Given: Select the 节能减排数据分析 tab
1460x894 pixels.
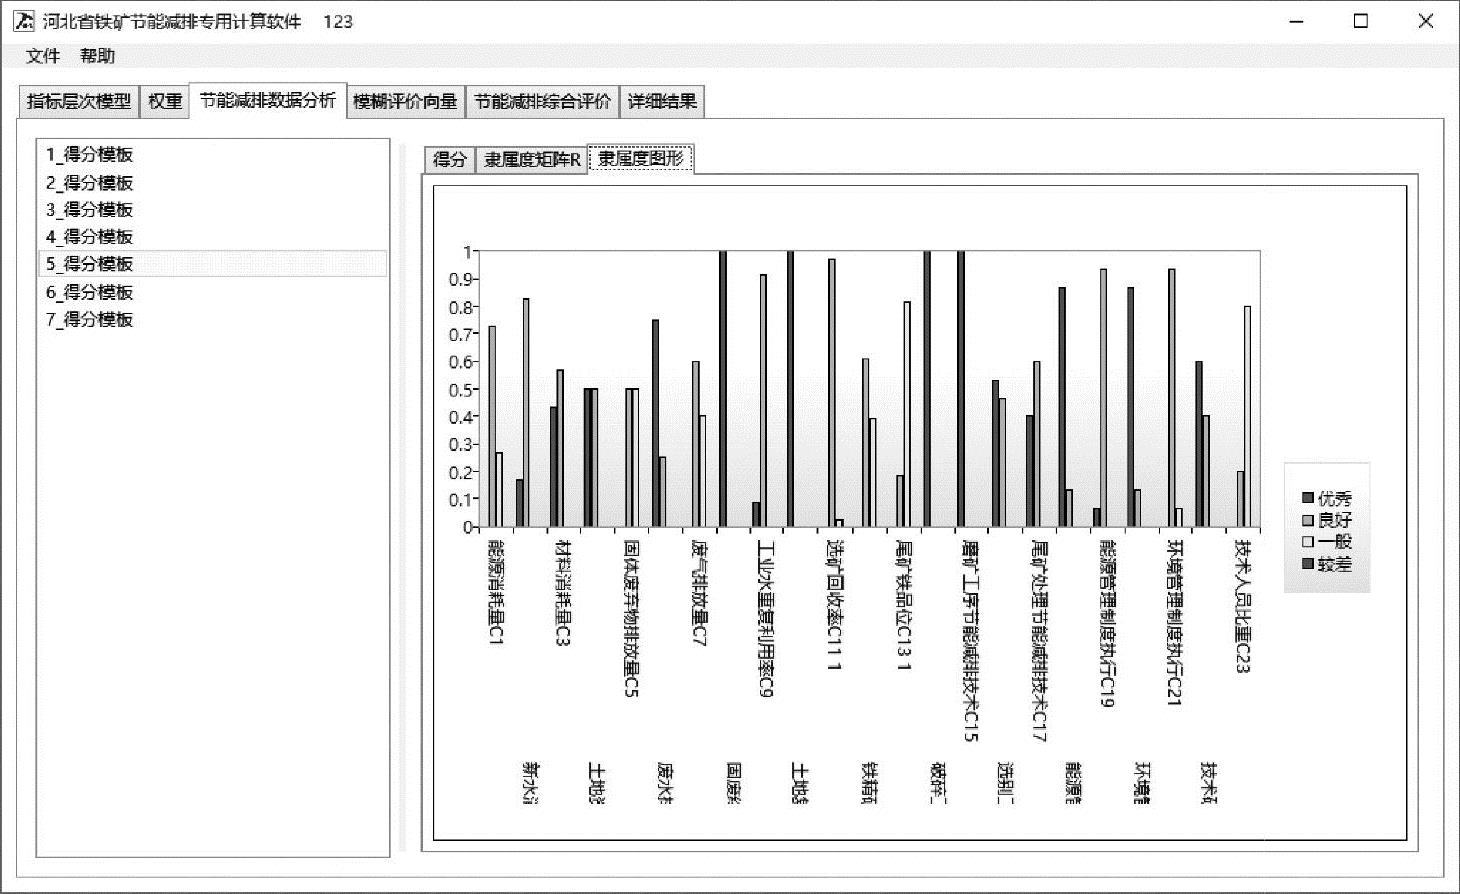Looking at the screenshot, I should pos(268,100).
